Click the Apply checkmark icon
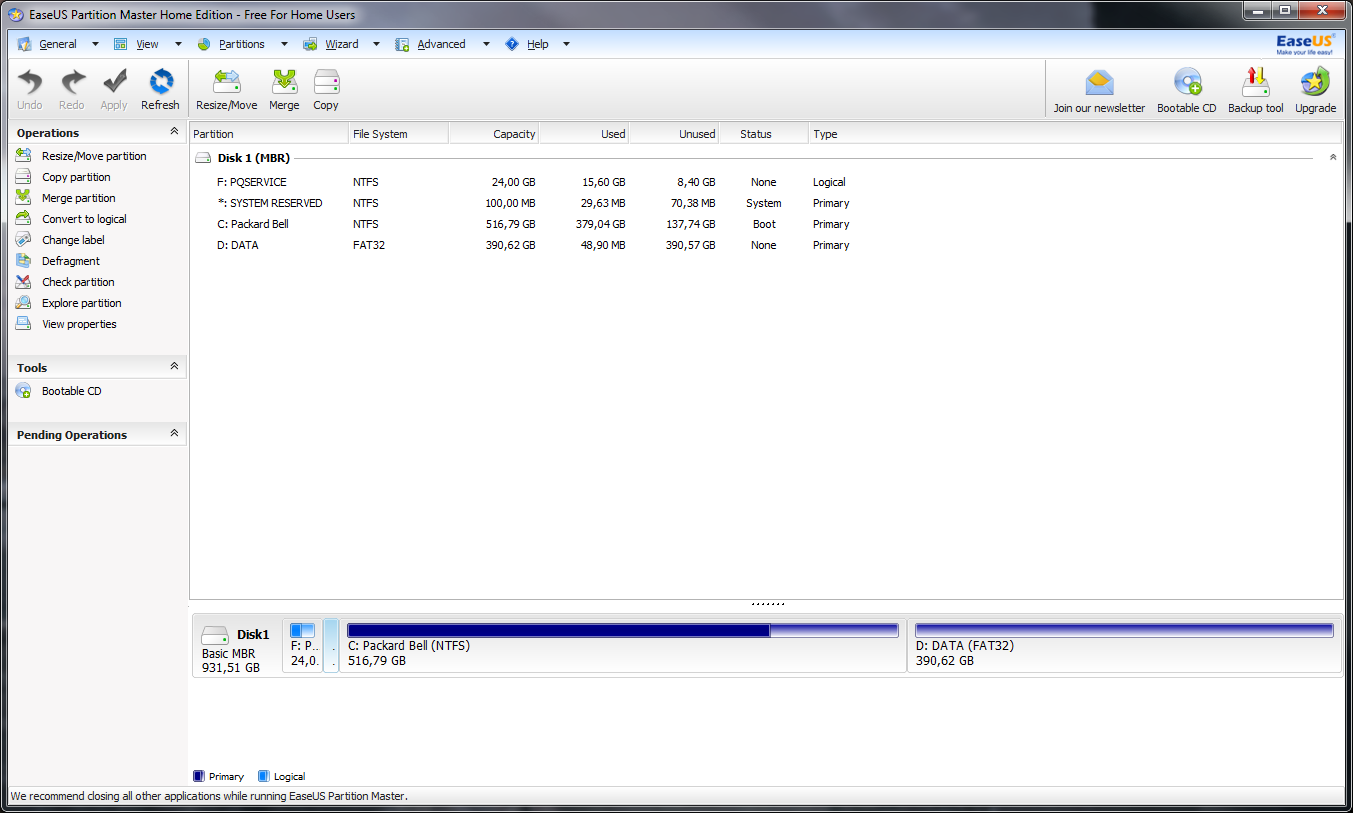This screenshot has width=1353, height=813. [x=114, y=82]
